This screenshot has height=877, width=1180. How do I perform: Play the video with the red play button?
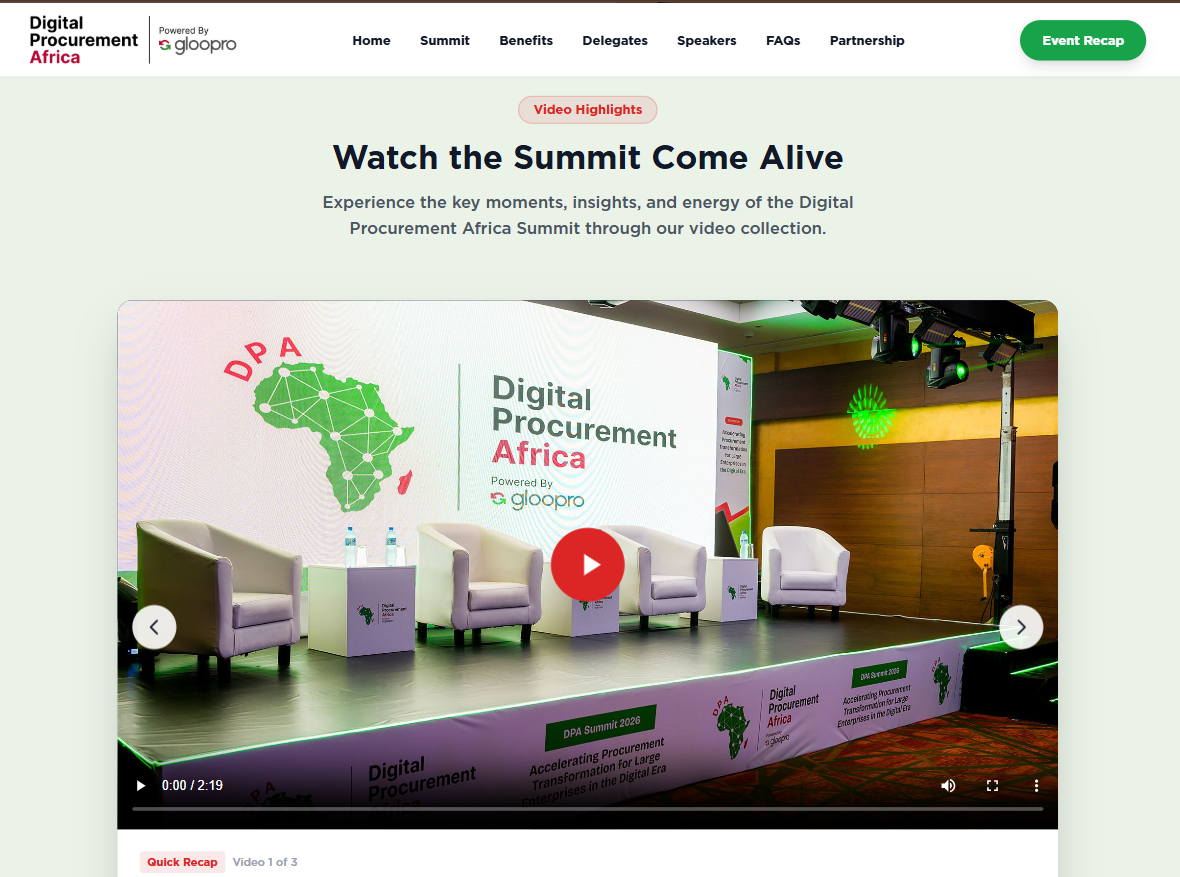click(x=588, y=565)
